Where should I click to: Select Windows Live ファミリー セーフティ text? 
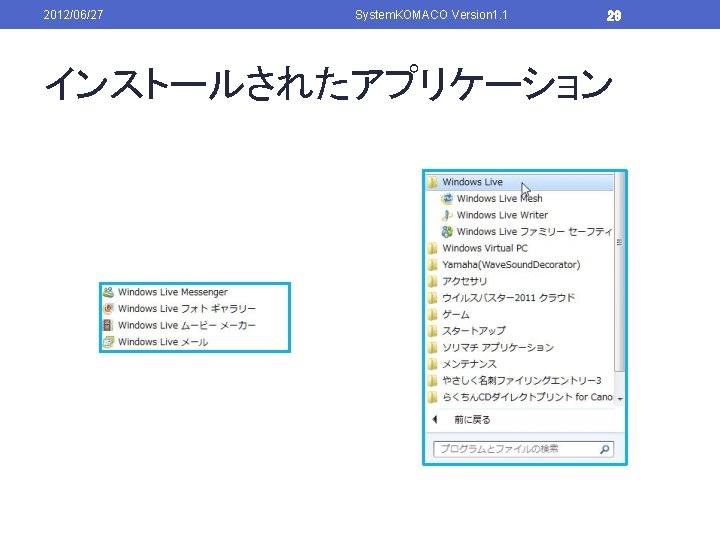(x=534, y=232)
